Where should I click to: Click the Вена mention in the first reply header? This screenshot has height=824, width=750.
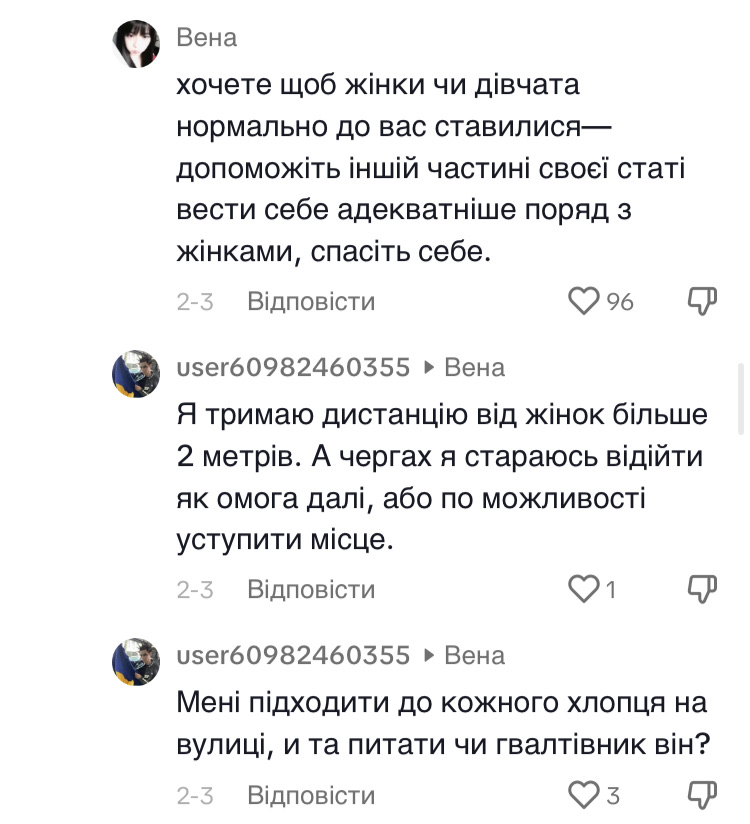(474, 367)
